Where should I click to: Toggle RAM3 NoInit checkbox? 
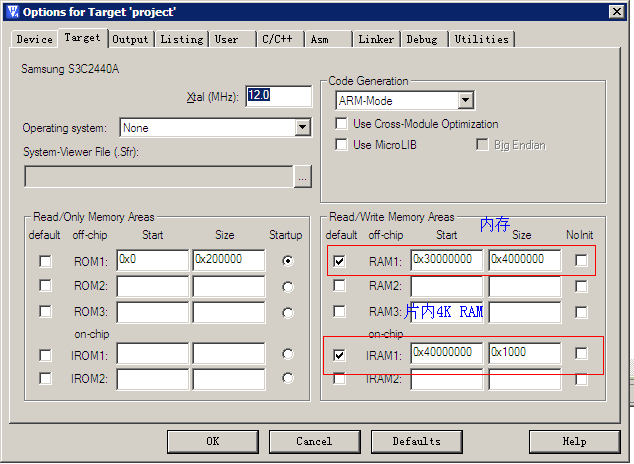(x=581, y=312)
